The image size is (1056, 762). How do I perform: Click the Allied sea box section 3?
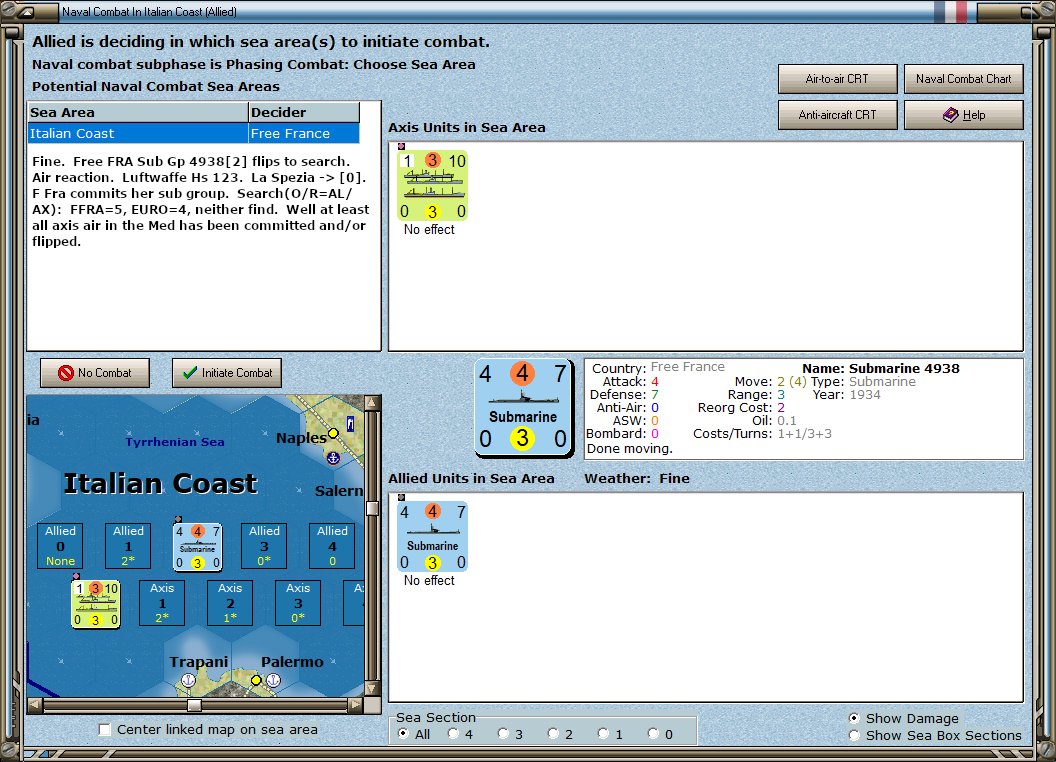pyautogui.click(x=264, y=546)
